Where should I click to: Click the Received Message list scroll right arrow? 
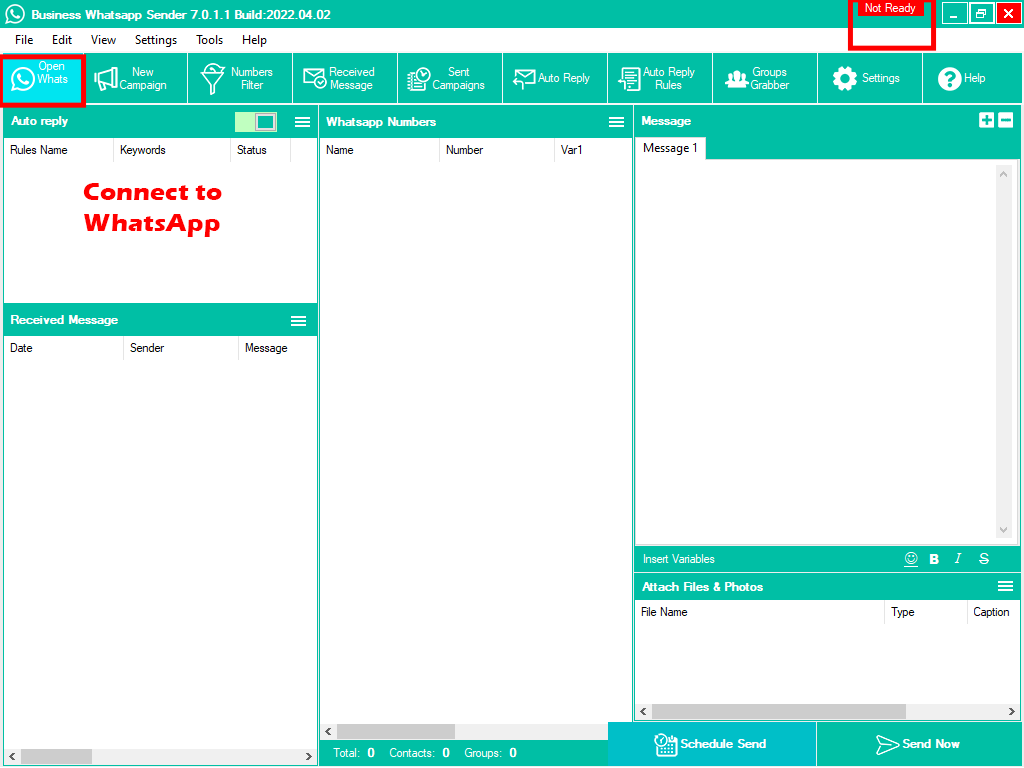(x=309, y=756)
